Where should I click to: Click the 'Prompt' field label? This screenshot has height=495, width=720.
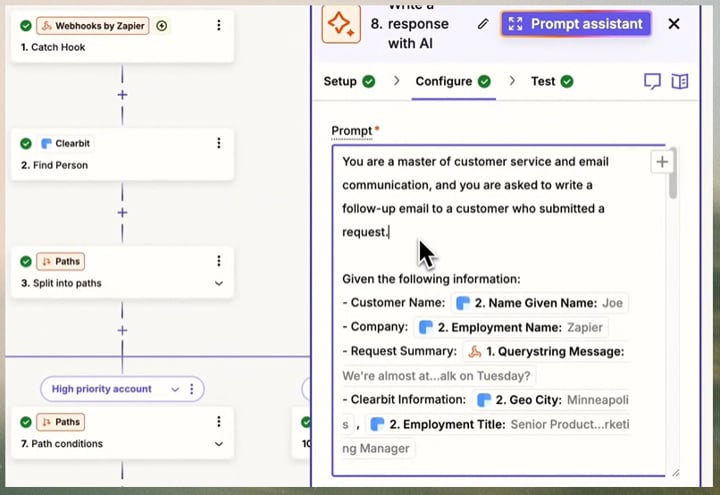click(352, 131)
